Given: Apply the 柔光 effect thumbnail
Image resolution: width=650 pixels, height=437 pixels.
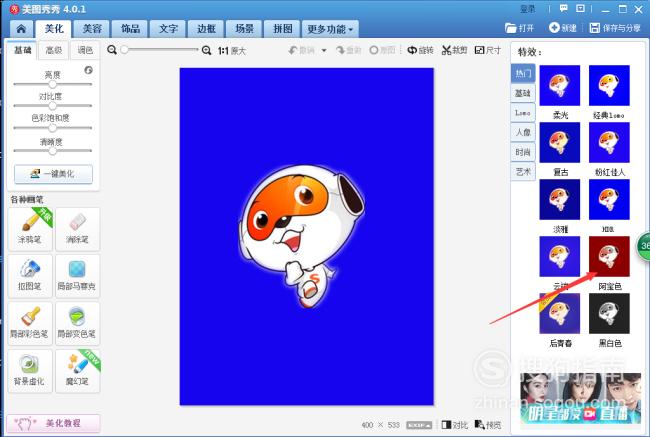Looking at the screenshot, I should [x=560, y=85].
